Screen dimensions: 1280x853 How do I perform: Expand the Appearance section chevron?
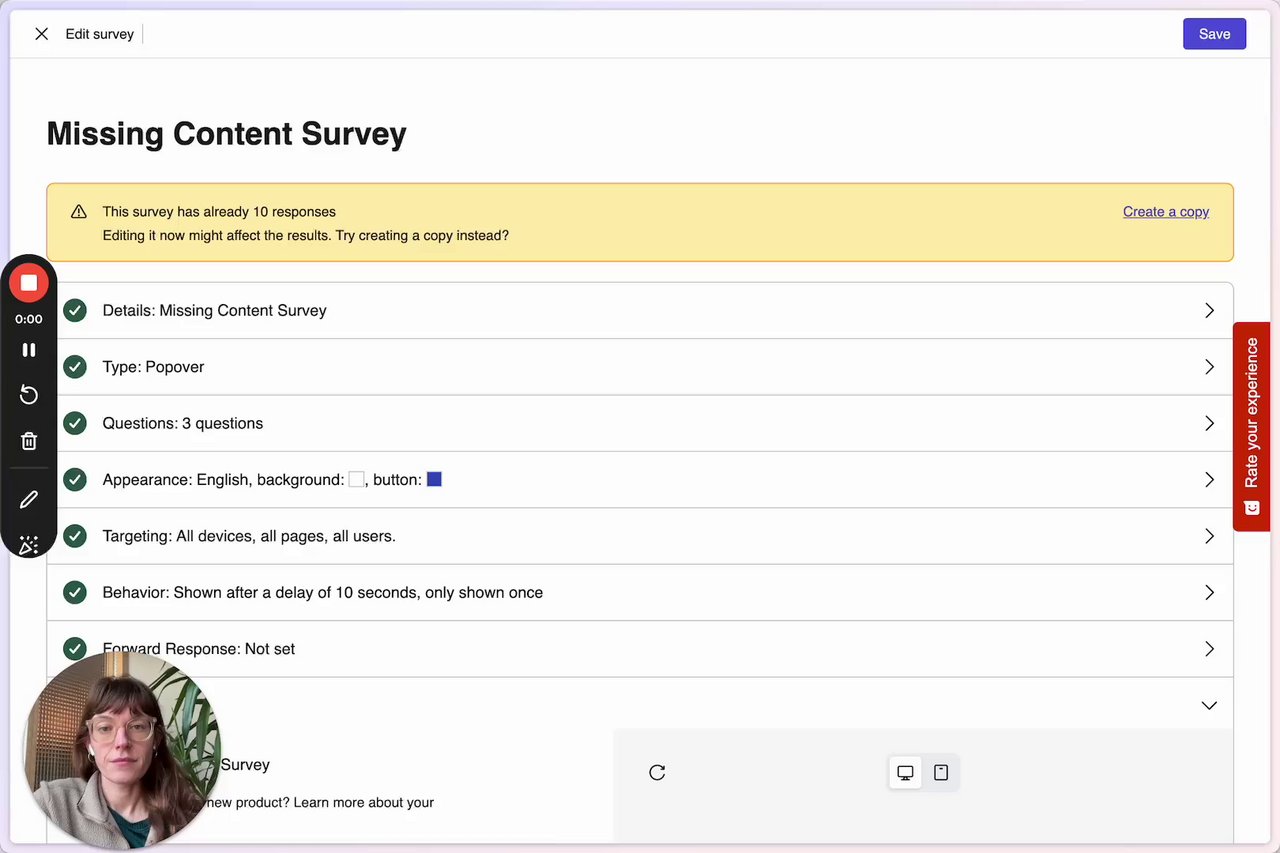[x=1209, y=480]
